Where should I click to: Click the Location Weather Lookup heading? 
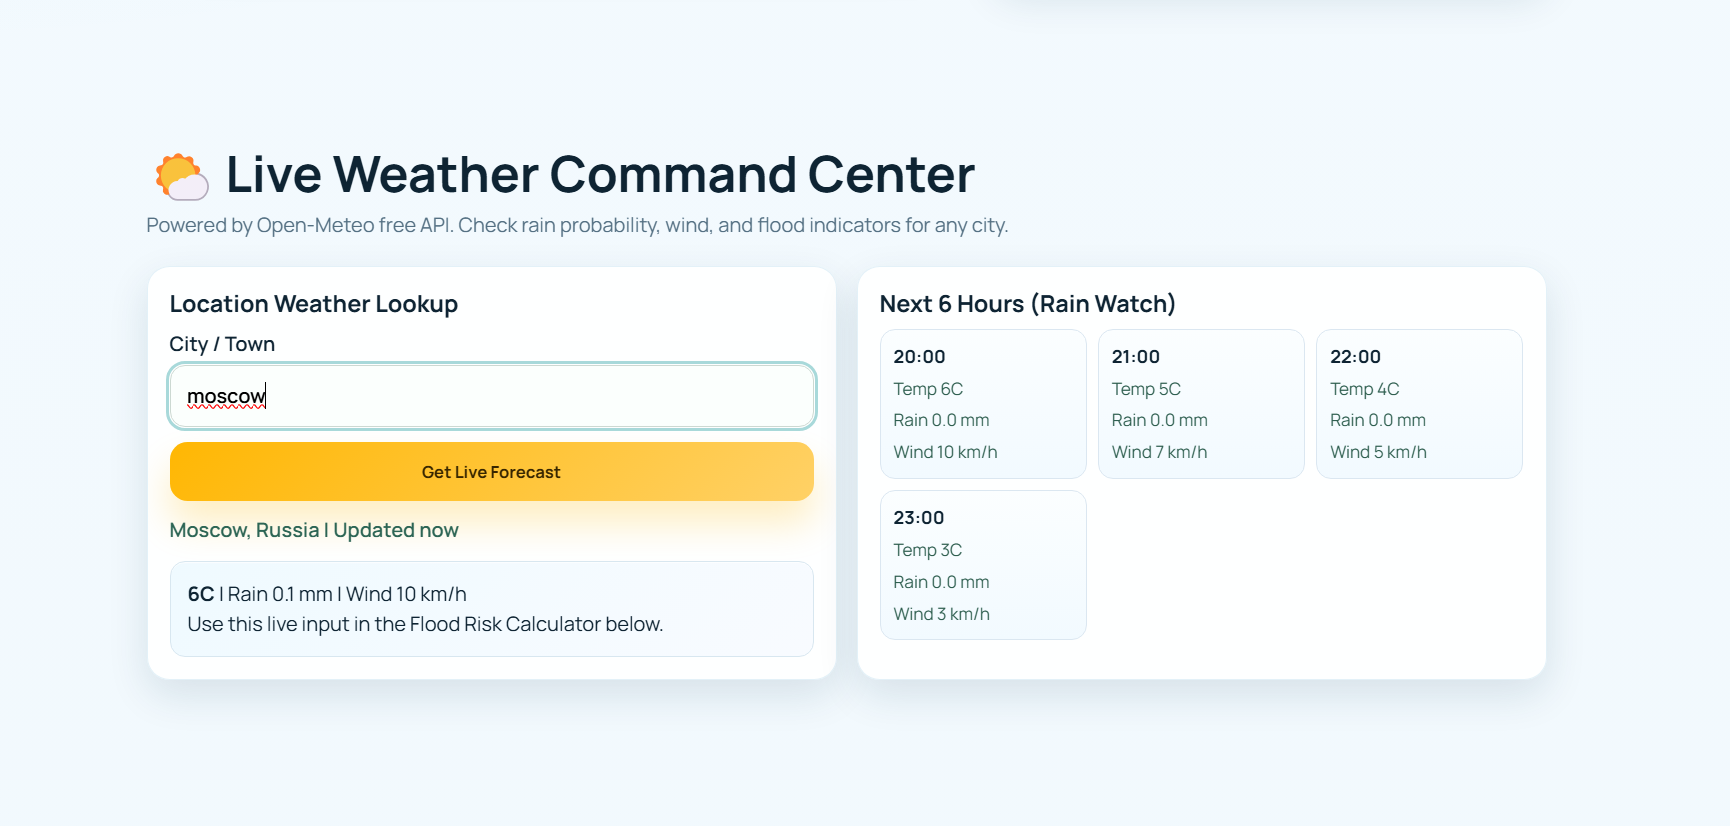click(x=314, y=304)
